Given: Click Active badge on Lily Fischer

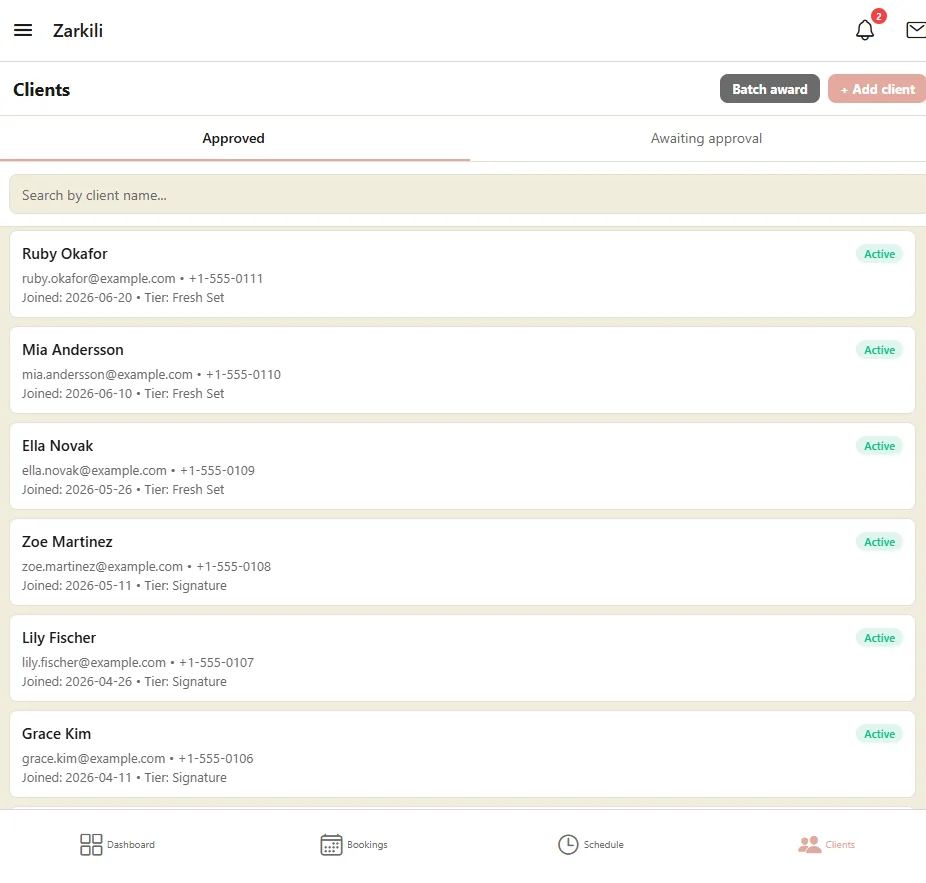Looking at the screenshot, I should coord(879,638).
